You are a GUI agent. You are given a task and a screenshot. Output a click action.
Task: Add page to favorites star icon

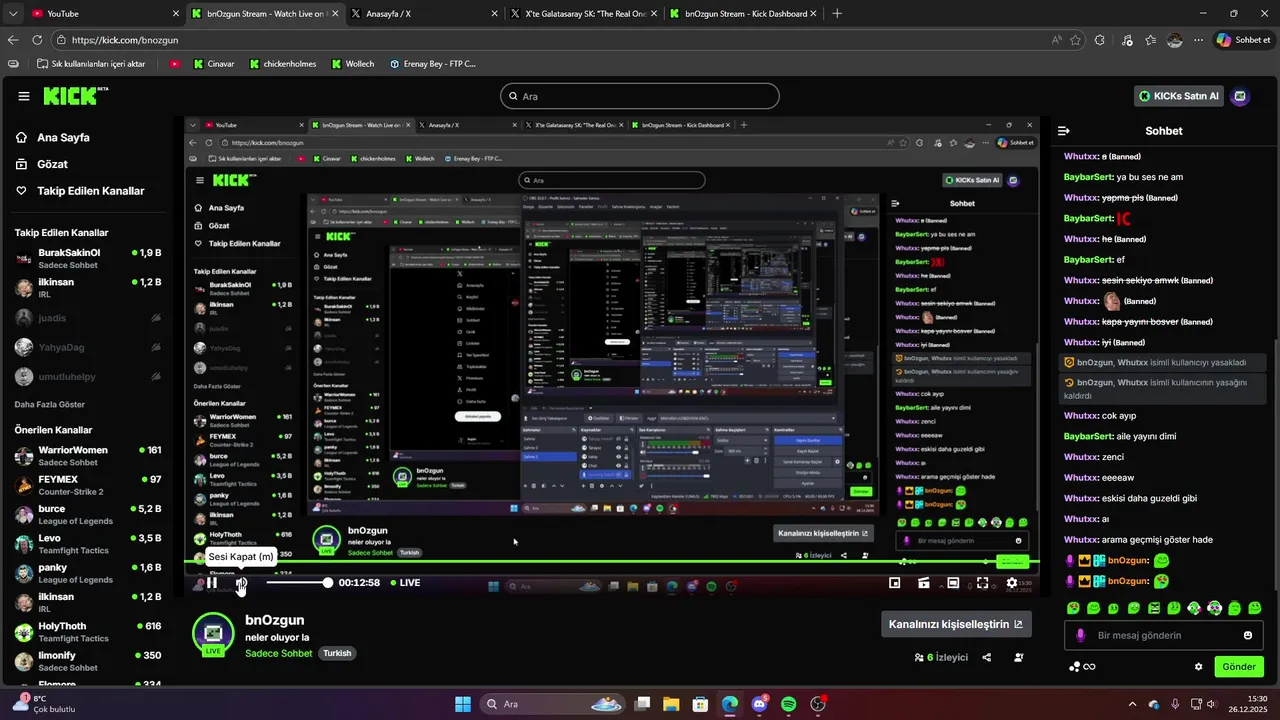click(x=1076, y=40)
